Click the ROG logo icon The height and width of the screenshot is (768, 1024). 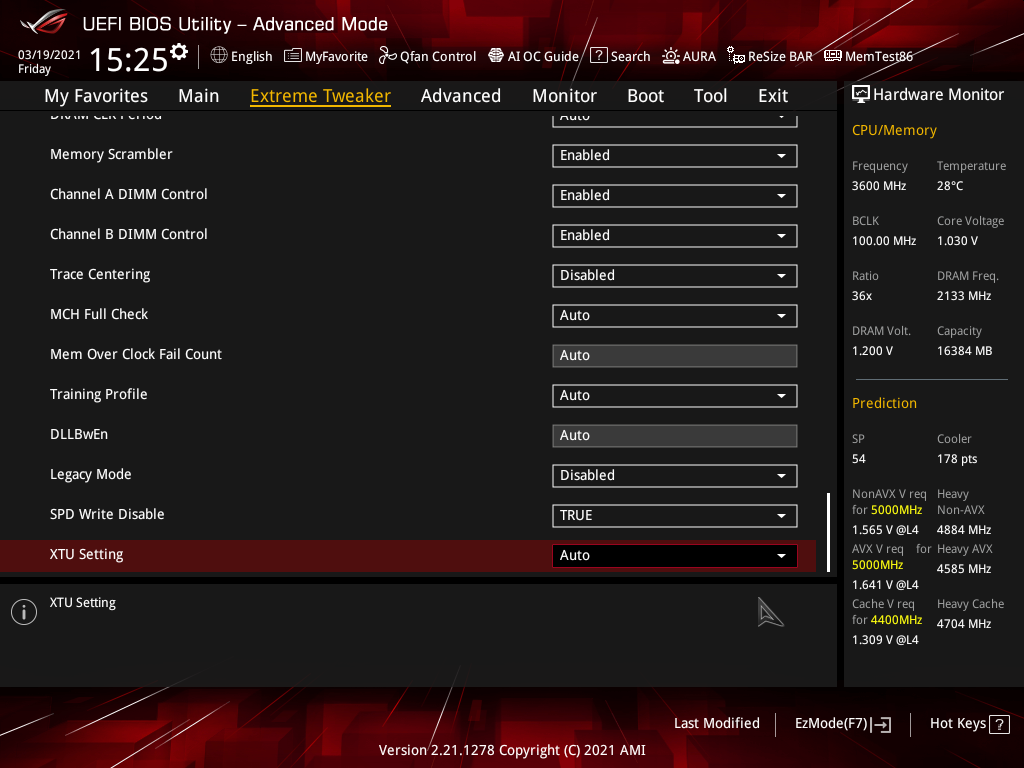(x=44, y=22)
